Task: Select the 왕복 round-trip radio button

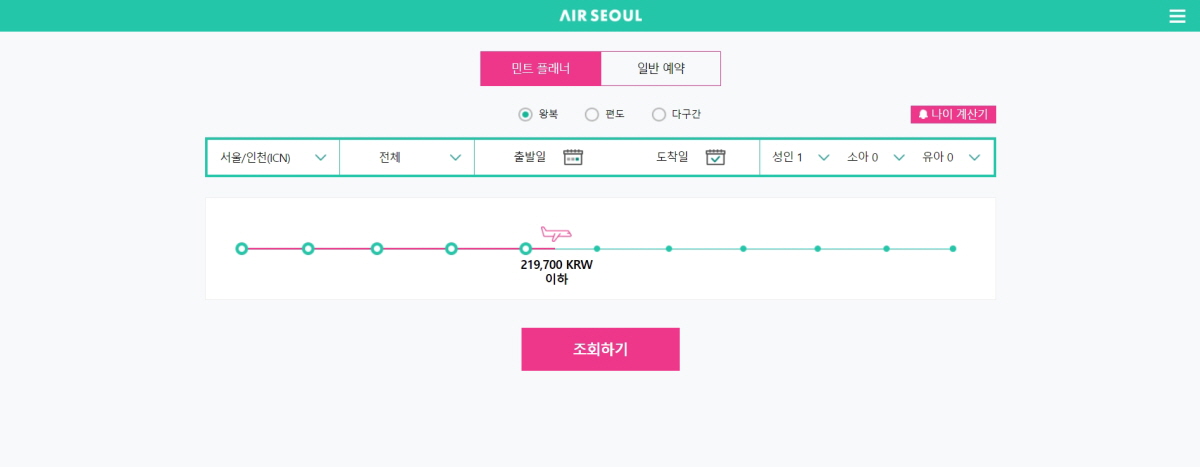Action: point(525,114)
